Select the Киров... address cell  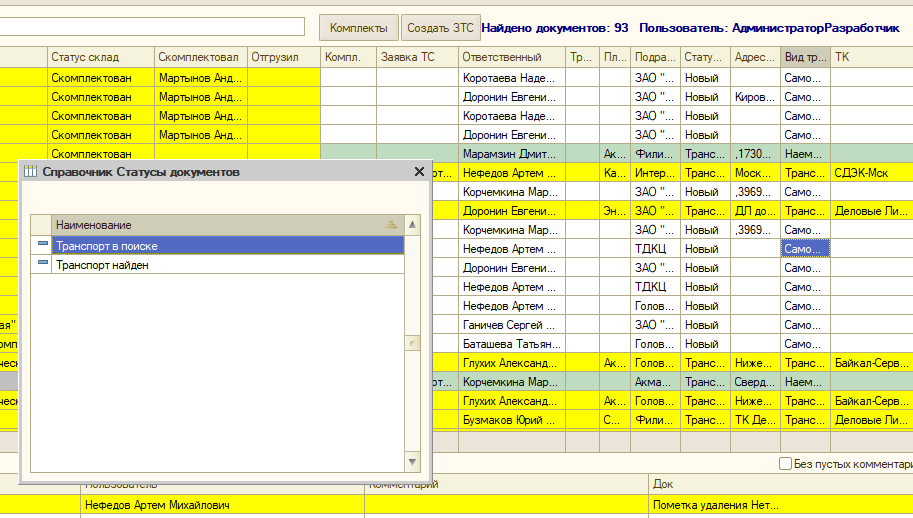pyautogui.click(x=755, y=97)
